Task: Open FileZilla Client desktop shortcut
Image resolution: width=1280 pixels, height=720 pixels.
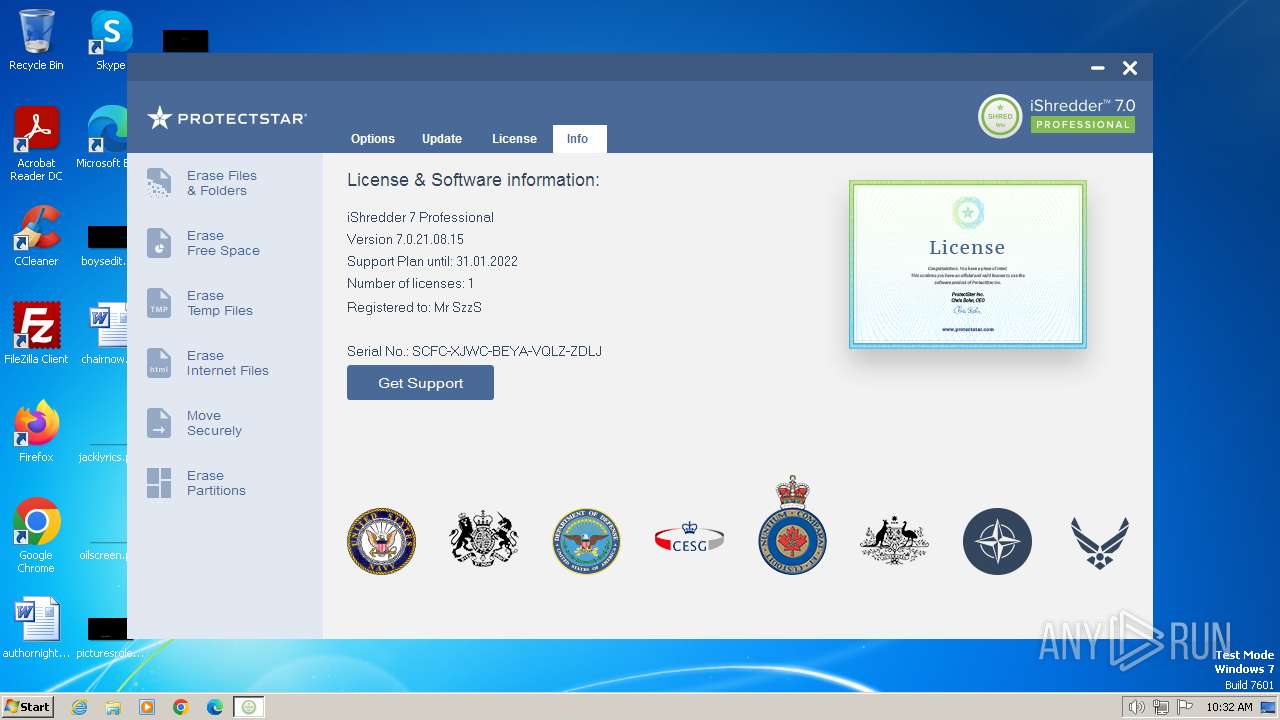Action: point(36,334)
